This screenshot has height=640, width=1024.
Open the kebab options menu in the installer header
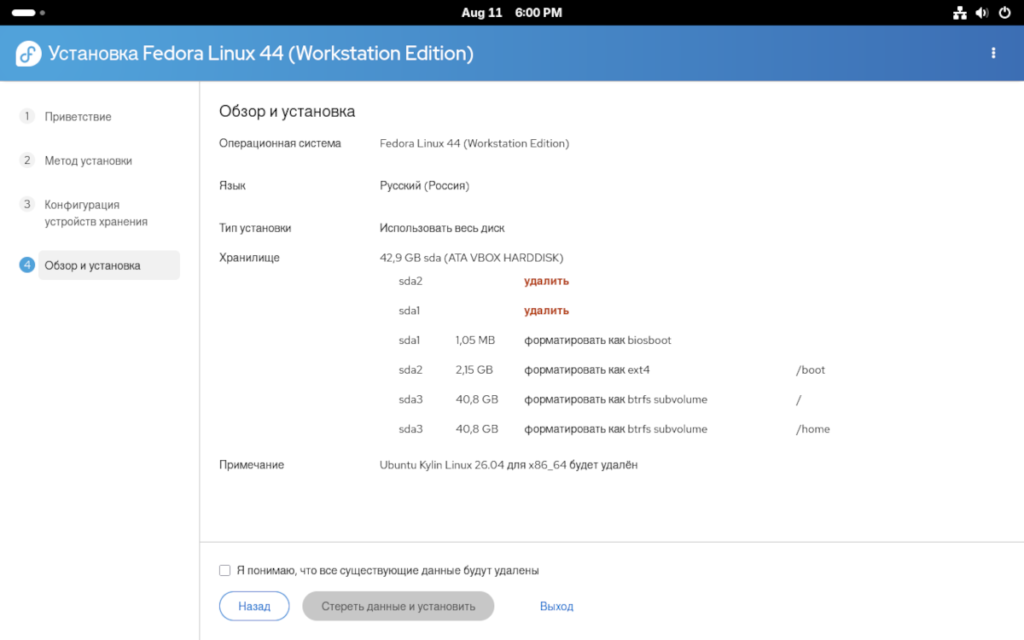click(993, 53)
